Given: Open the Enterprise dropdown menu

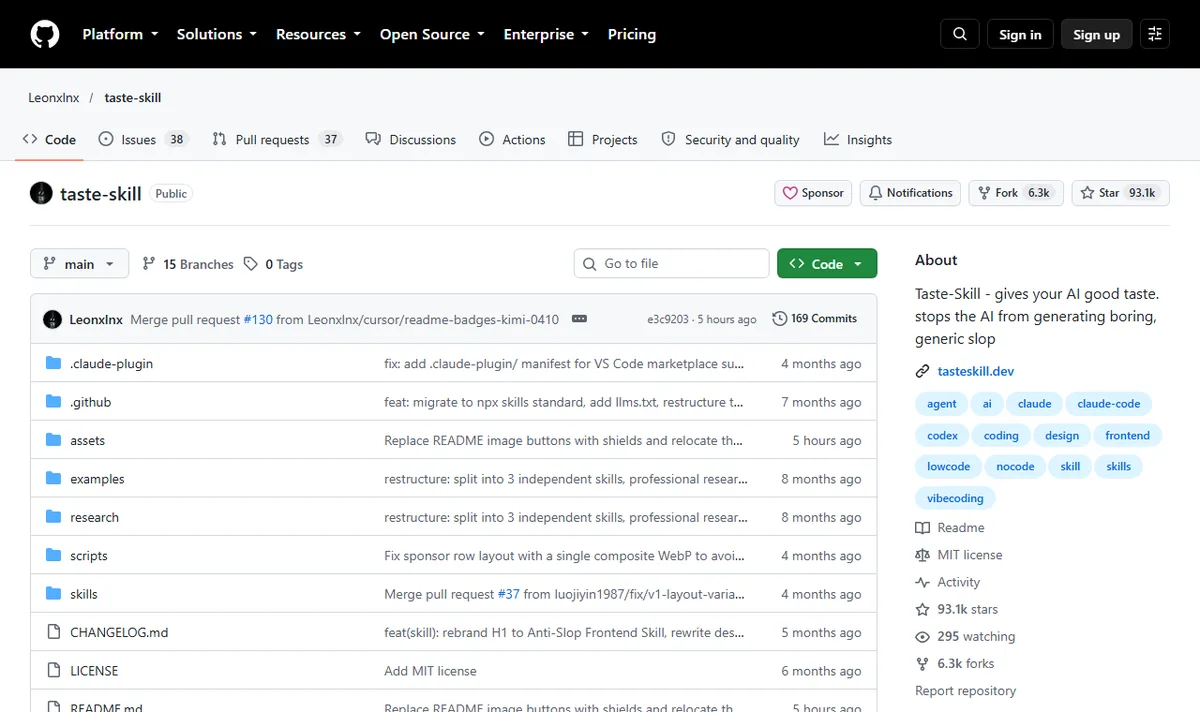Looking at the screenshot, I should point(546,34).
